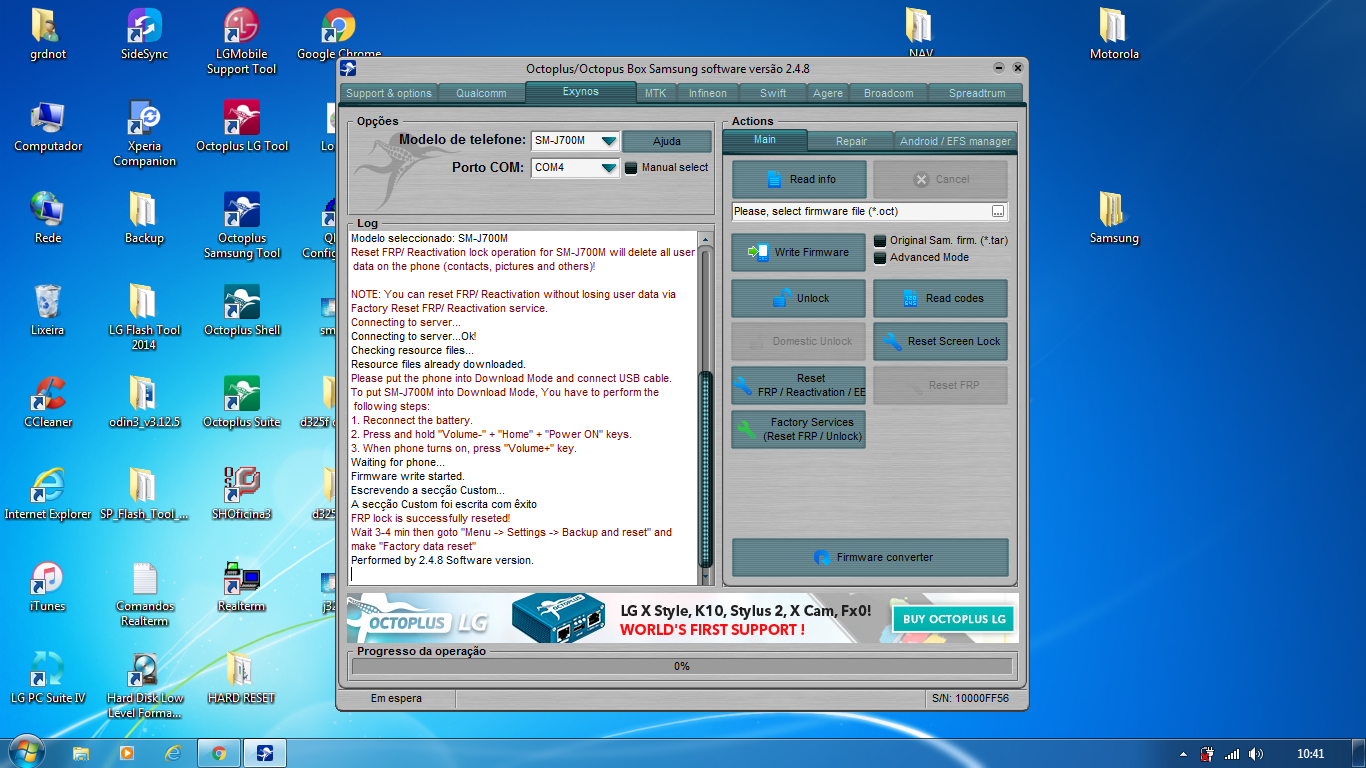Open the SP_Flash_Tool folder
This screenshot has width=1366, height=768.
pyautogui.click(x=144, y=494)
